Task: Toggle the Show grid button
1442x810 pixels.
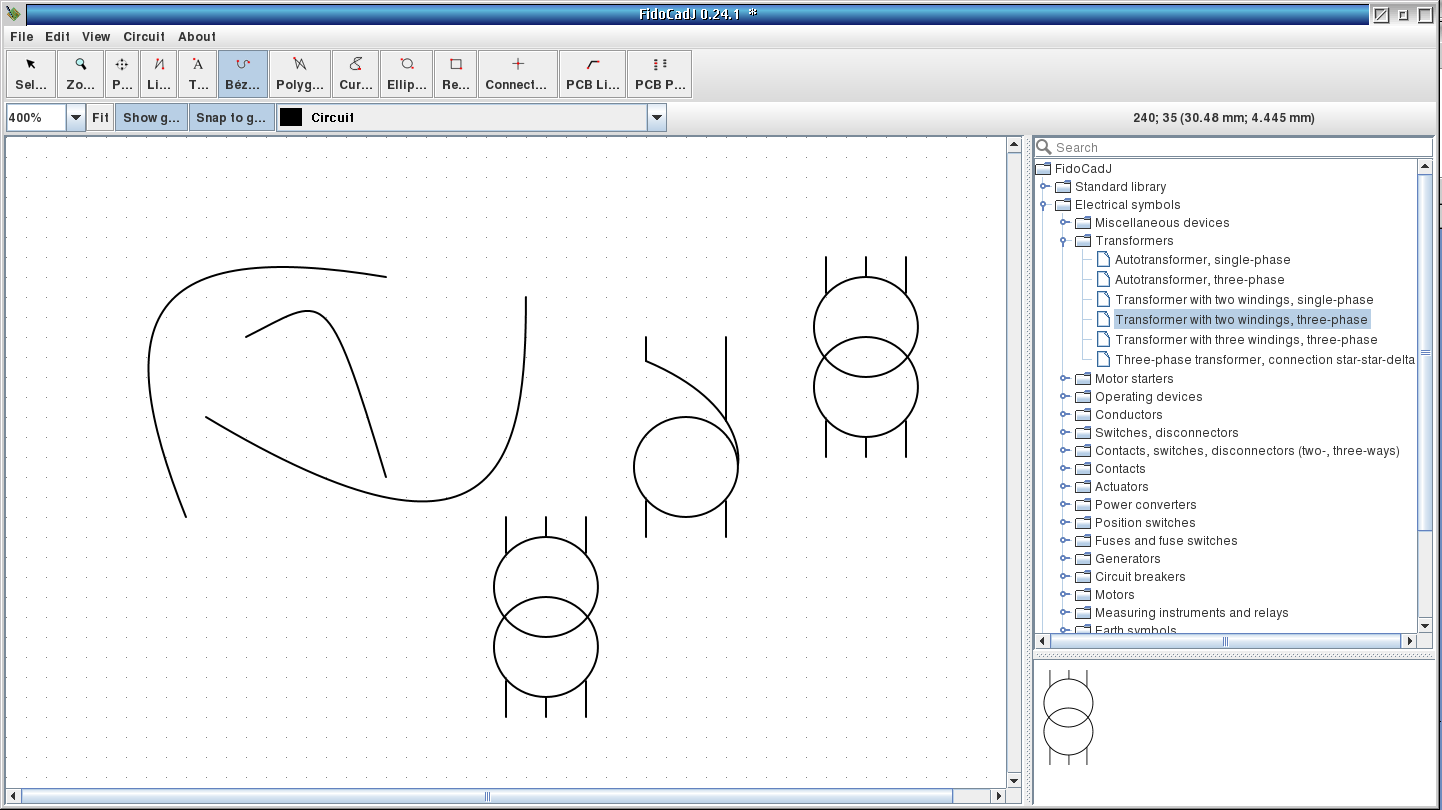Action: tap(152, 118)
